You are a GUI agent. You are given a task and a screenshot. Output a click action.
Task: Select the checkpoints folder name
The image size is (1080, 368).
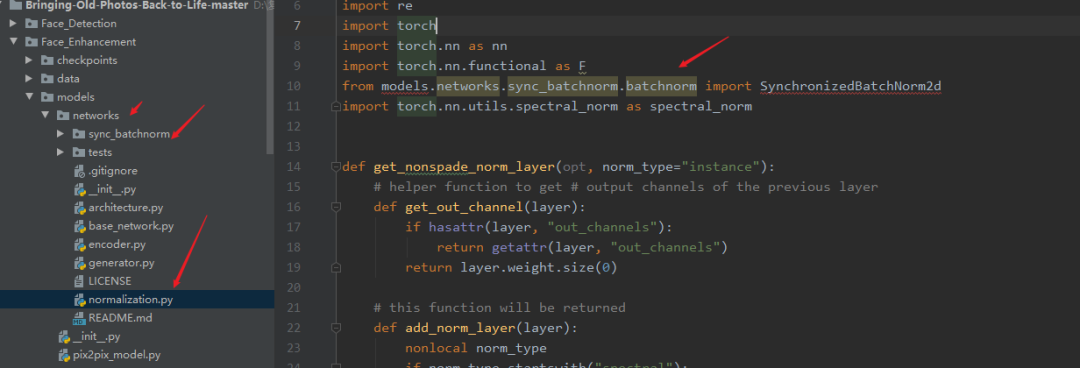[87, 61]
